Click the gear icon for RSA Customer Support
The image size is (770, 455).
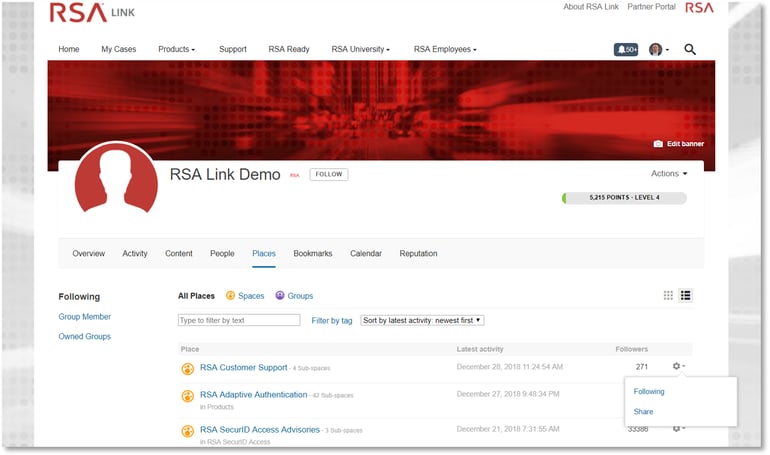point(678,366)
